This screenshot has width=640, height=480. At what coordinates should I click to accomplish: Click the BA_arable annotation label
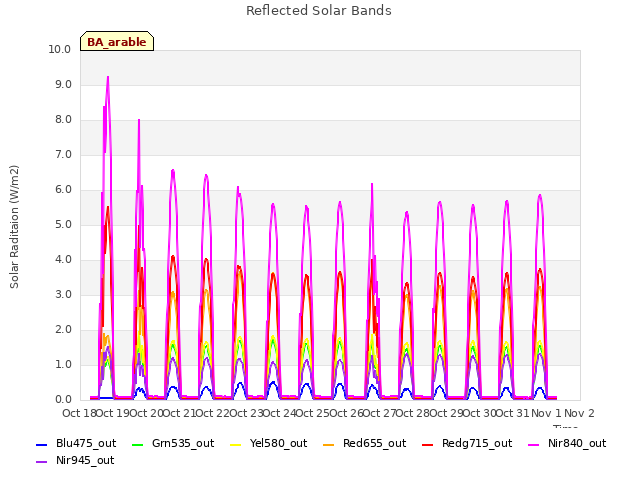pyautogui.click(x=117, y=41)
